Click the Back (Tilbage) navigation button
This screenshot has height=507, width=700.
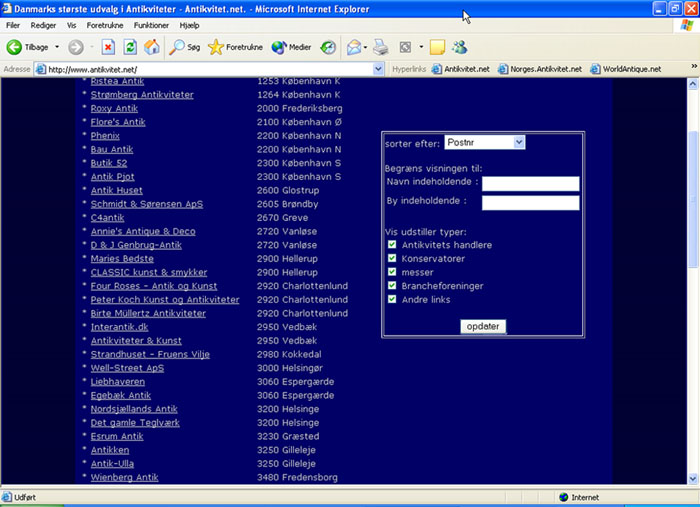click(28, 47)
